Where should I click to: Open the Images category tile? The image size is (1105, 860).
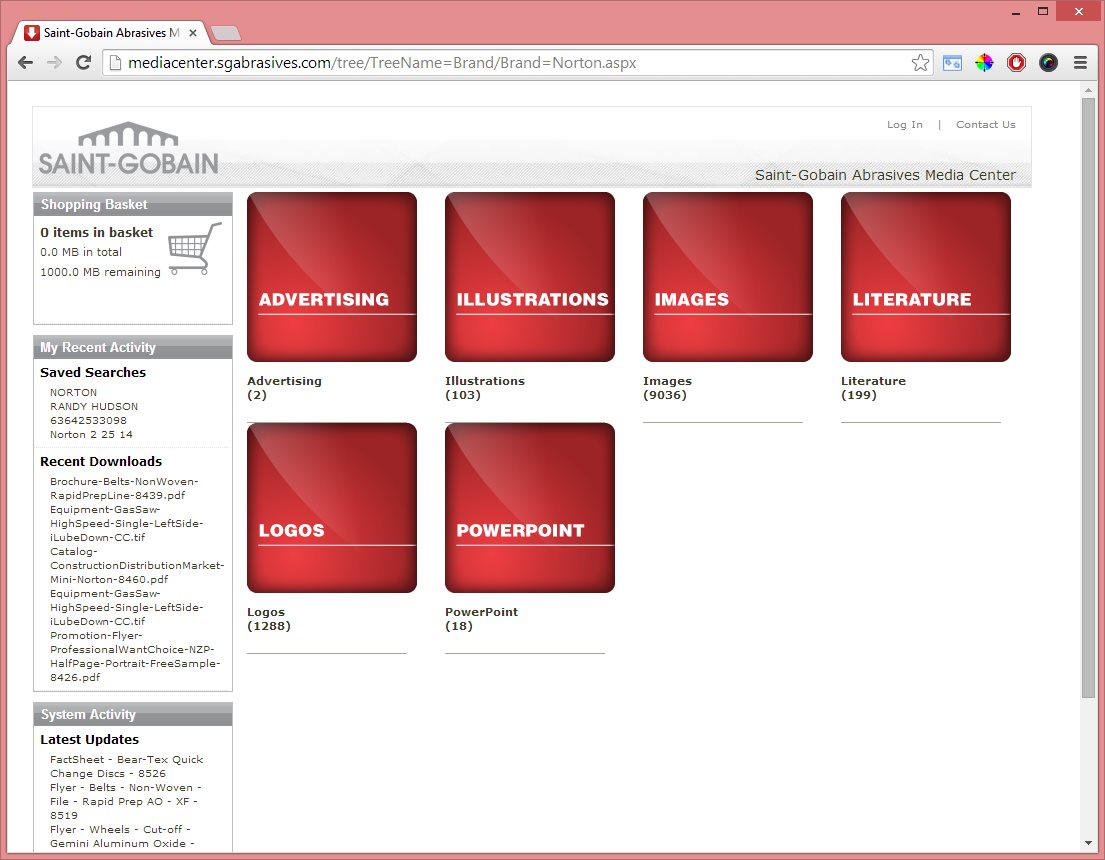[728, 277]
